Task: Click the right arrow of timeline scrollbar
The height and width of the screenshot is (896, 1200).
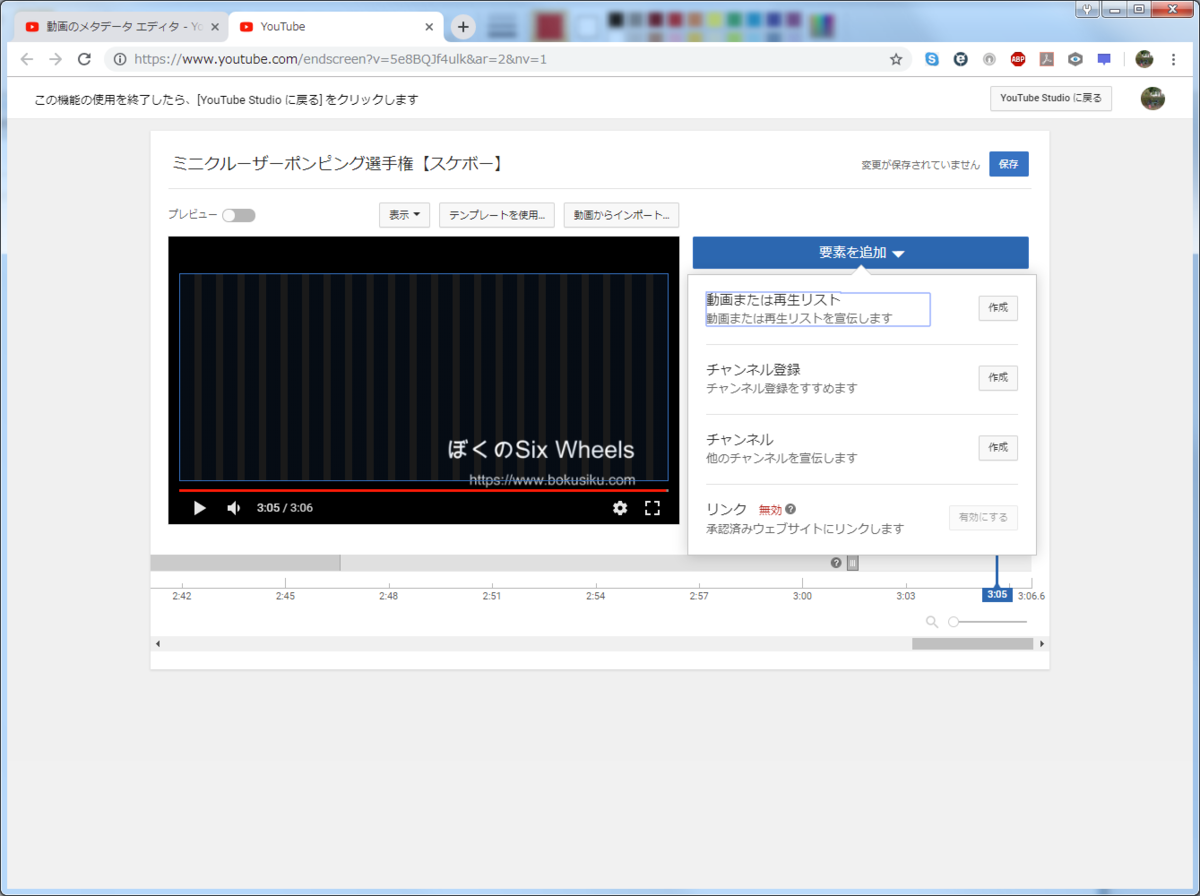Action: (1043, 644)
